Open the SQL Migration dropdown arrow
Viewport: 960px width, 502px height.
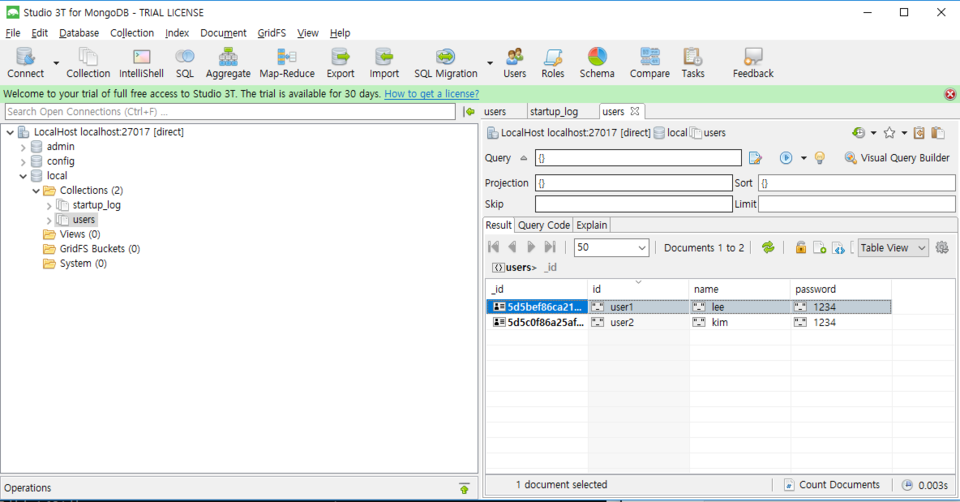[x=490, y=63]
